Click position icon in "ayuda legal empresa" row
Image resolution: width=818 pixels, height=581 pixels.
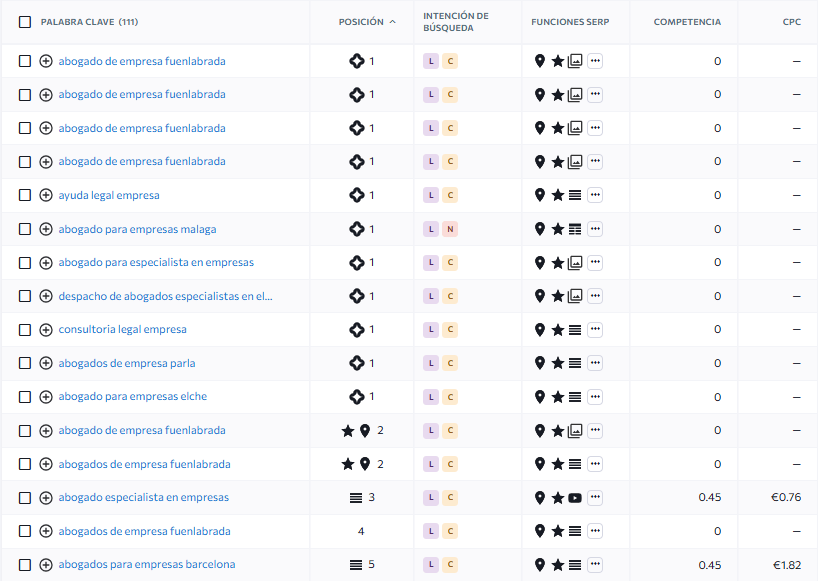(356, 195)
